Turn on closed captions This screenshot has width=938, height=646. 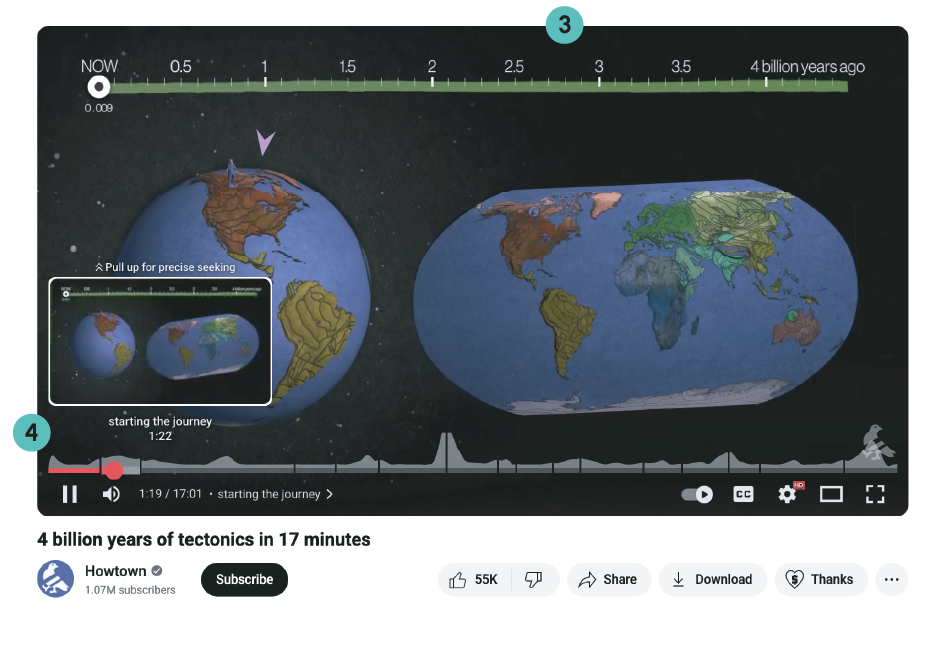(x=743, y=494)
